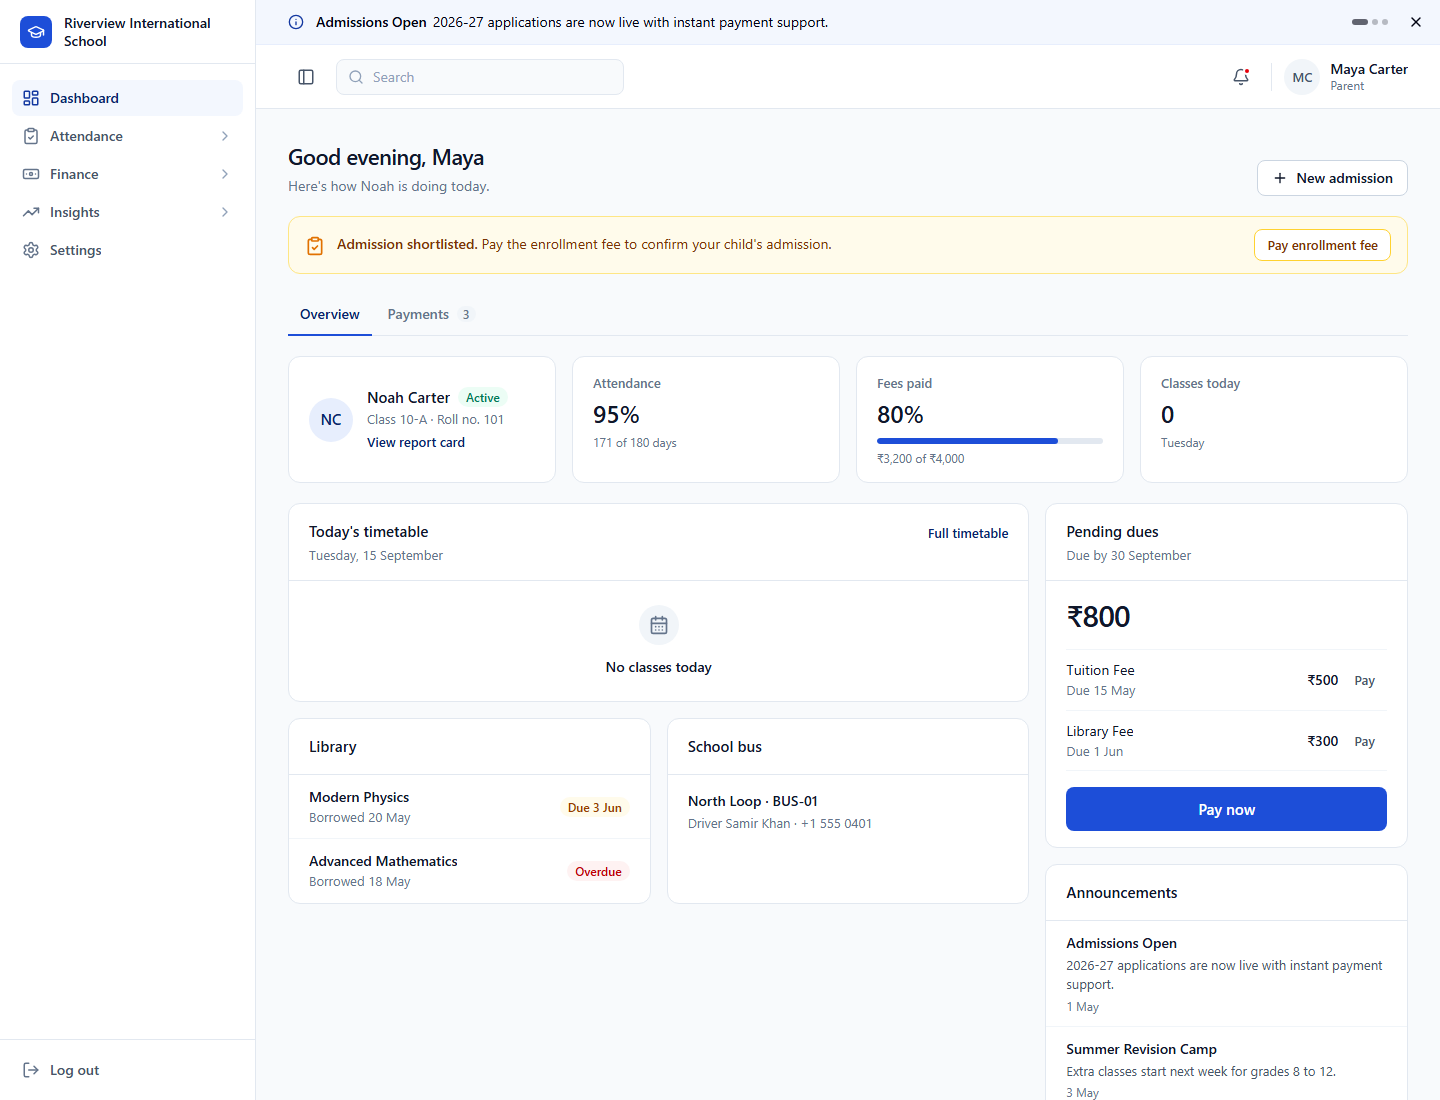
Task: Click the Classes today count 0
Action: (1167, 415)
